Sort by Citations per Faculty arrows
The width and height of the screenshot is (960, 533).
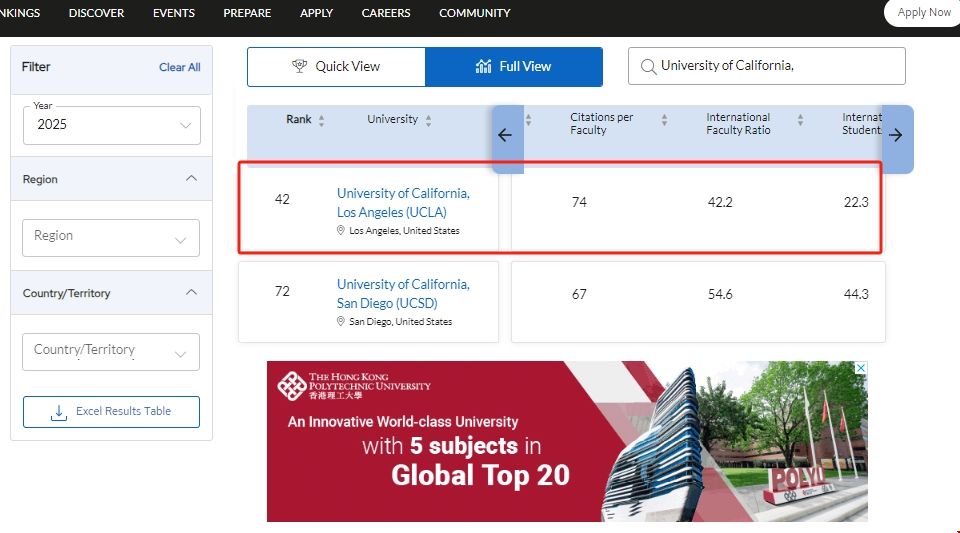[664, 120]
